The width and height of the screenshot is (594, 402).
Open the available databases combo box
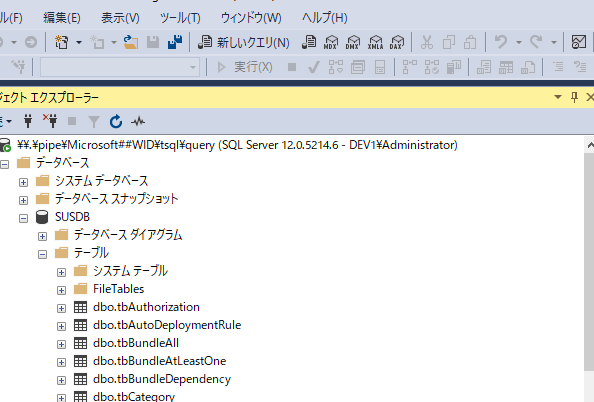click(x=120, y=67)
